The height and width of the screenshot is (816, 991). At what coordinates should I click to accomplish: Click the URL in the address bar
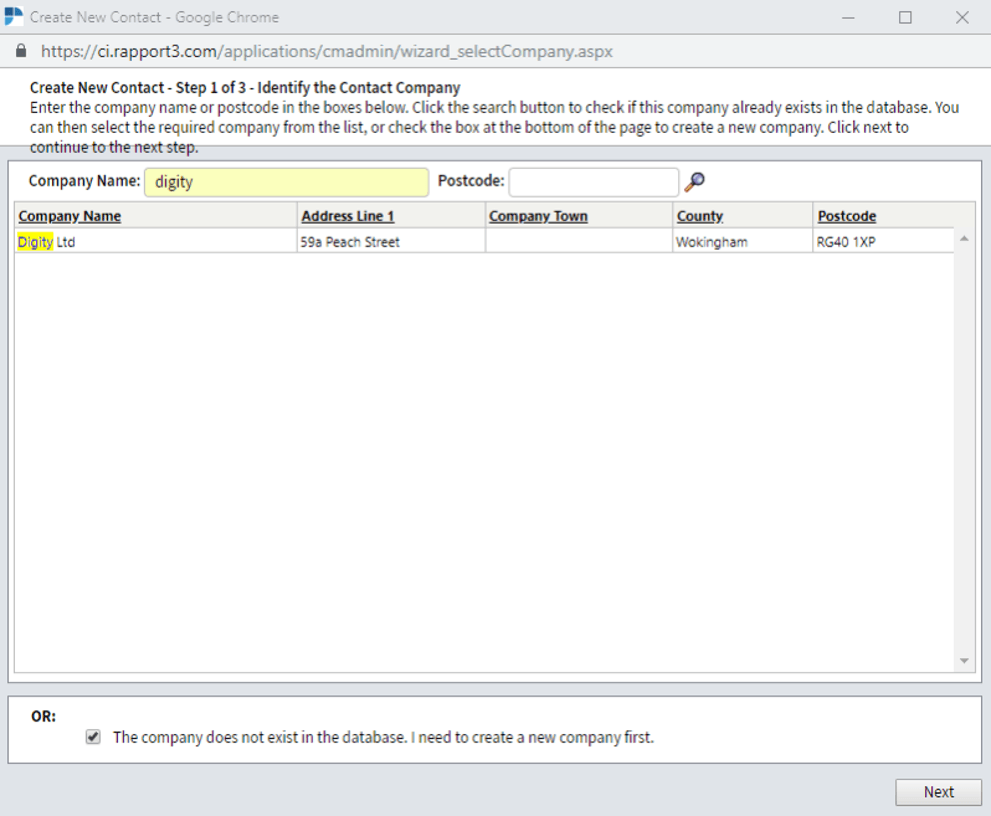coord(327,51)
